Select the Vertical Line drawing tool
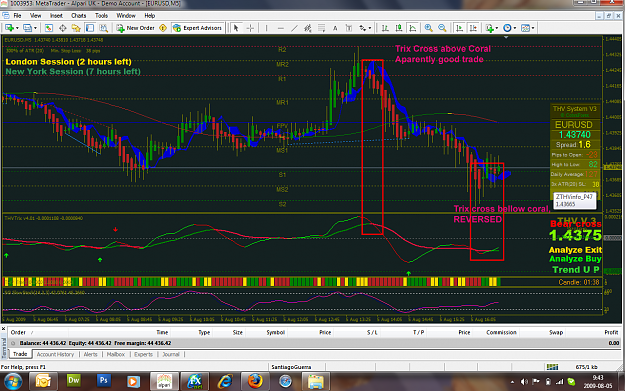 [266, 28]
